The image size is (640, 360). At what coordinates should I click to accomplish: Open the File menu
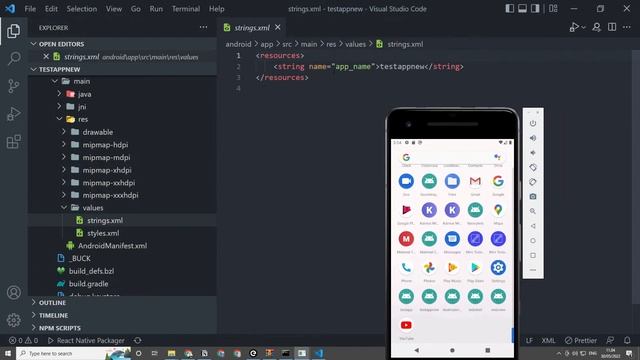click(x=30, y=9)
